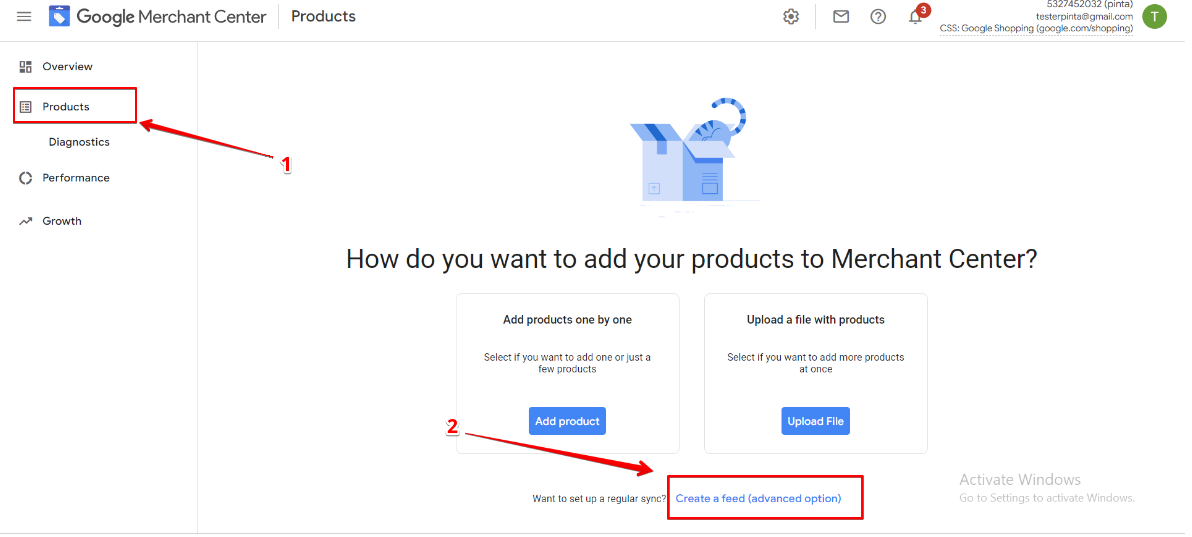Click the Add product button
Image resolution: width=1192 pixels, height=537 pixels.
coord(567,421)
